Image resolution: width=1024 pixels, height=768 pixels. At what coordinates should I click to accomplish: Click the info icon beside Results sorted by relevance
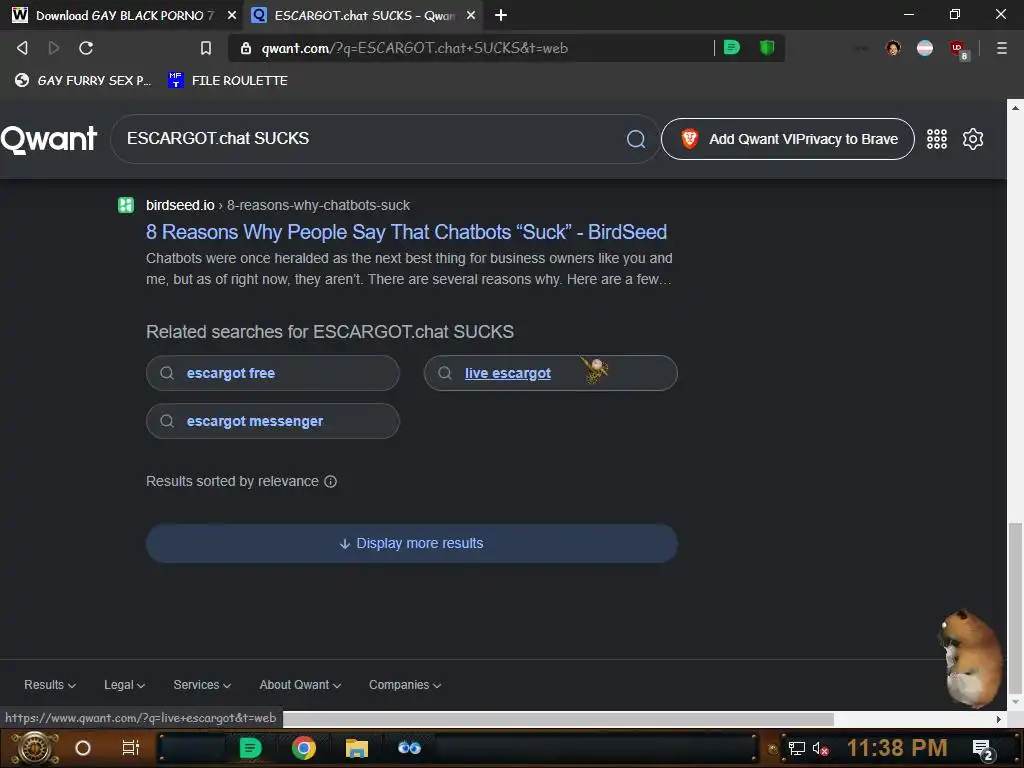[x=330, y=481]
